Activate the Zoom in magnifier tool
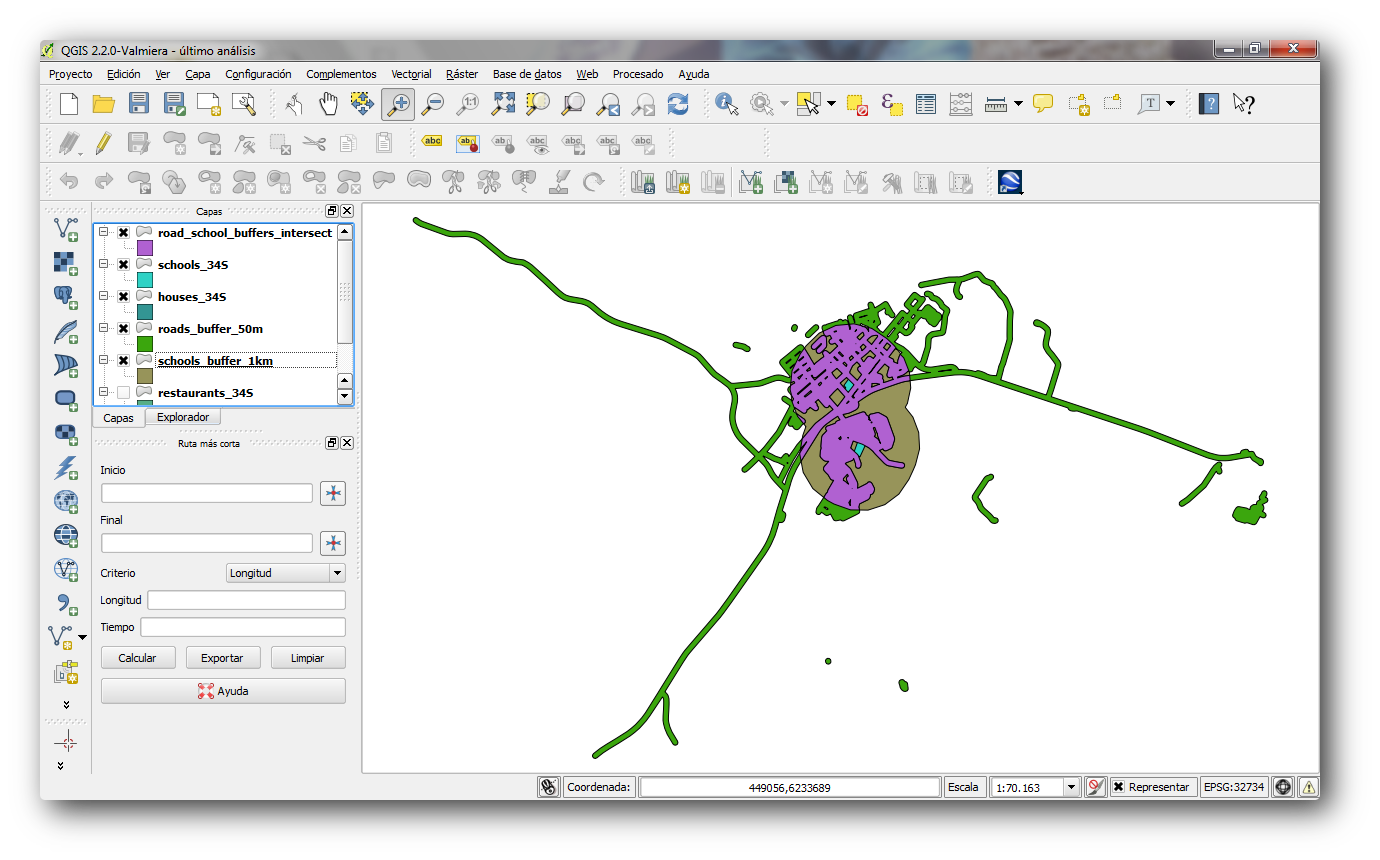The height and width of the screenshot is (860, 1380). 398,103
